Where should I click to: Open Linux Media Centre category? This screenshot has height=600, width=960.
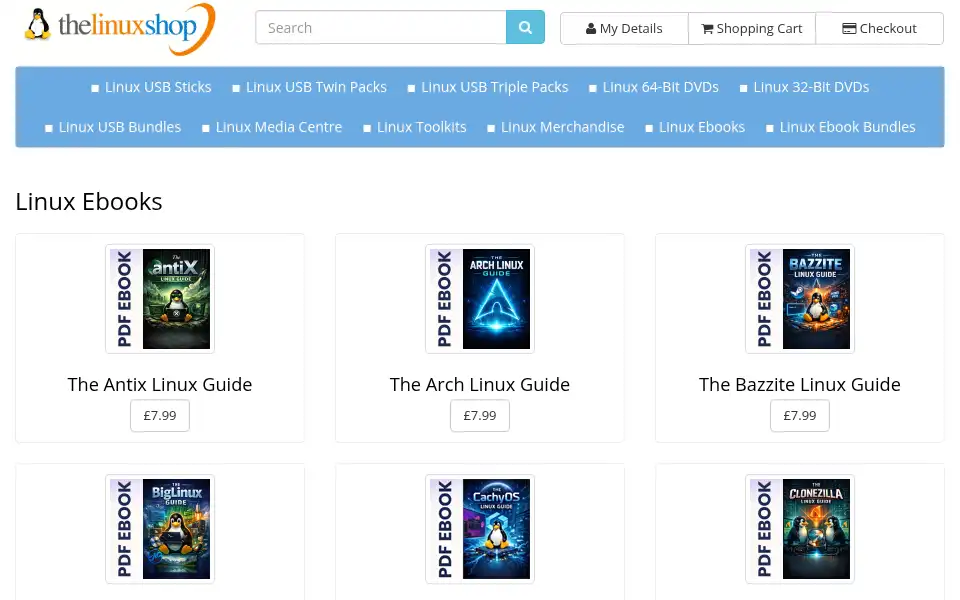279,127
